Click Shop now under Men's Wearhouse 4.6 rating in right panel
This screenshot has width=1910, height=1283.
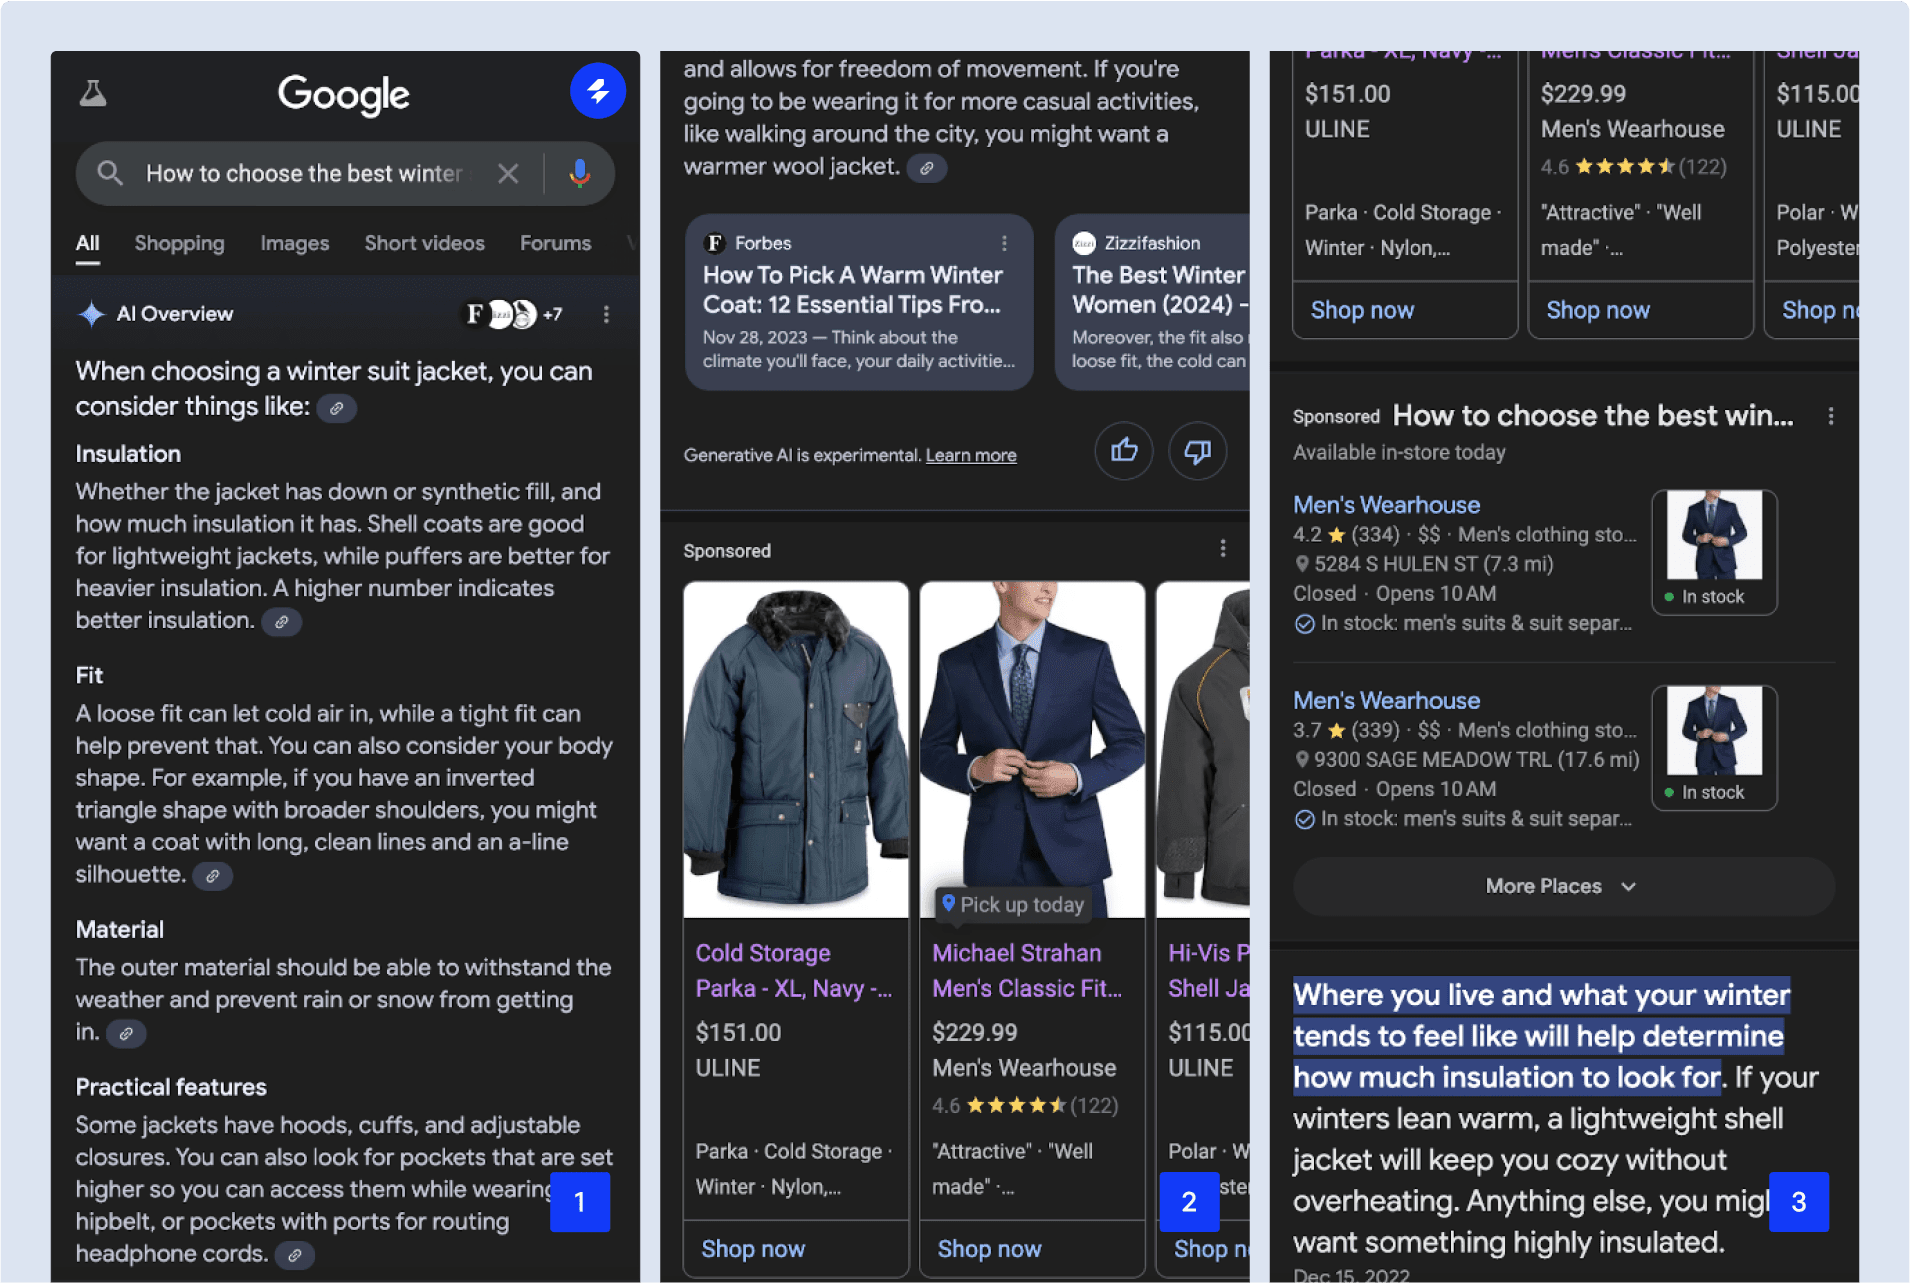1598,310
